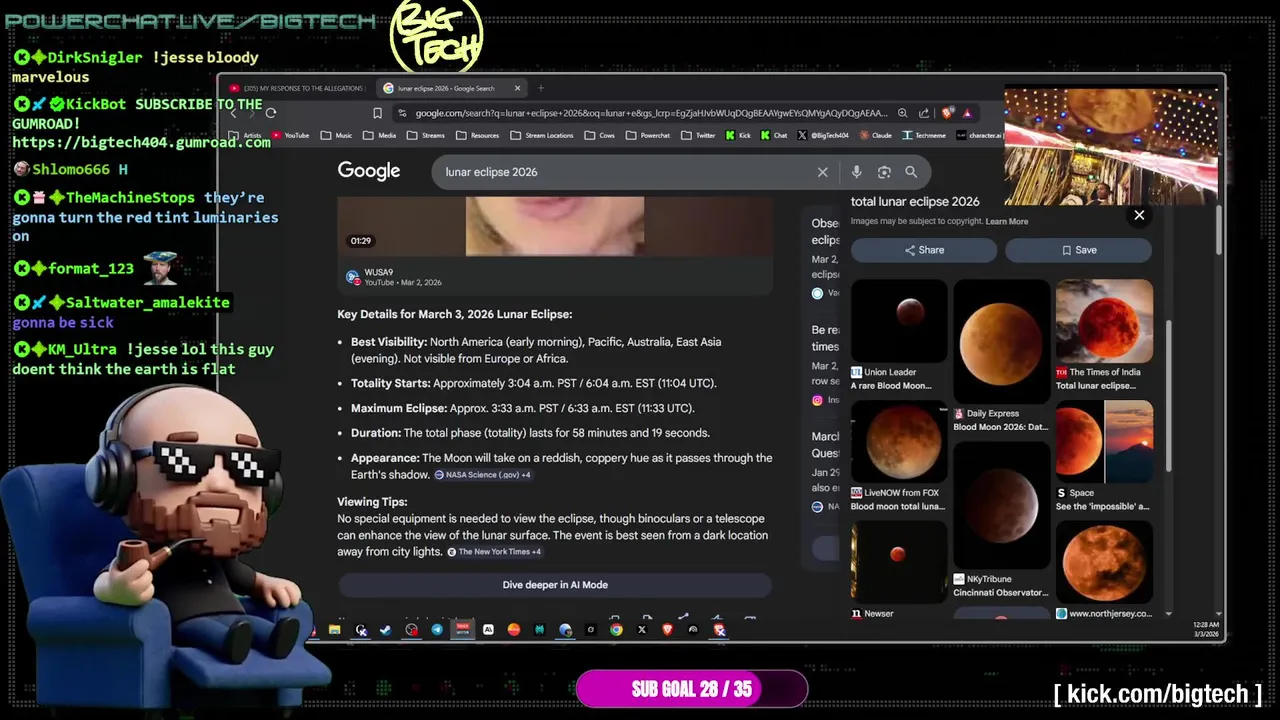The image size is (1280, 720).
Task: Open Steam from the taskbar
Action: [x=386, y=630]
